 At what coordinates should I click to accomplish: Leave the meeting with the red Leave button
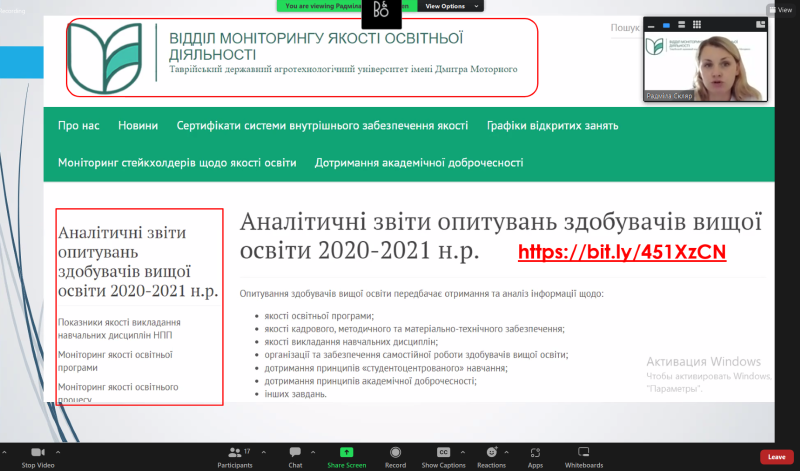(777, 457)
